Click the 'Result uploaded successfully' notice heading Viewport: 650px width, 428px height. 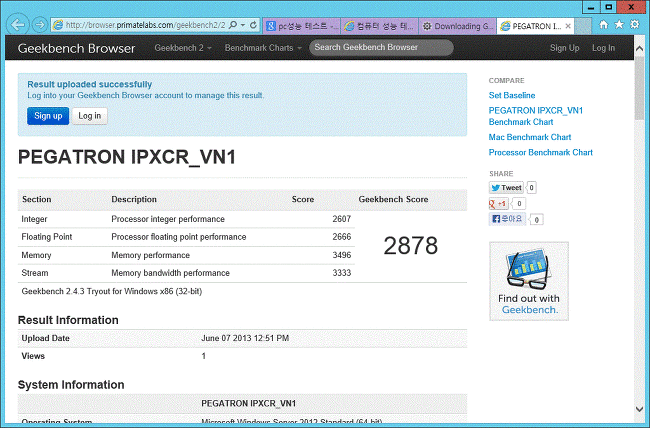point(90,84)
